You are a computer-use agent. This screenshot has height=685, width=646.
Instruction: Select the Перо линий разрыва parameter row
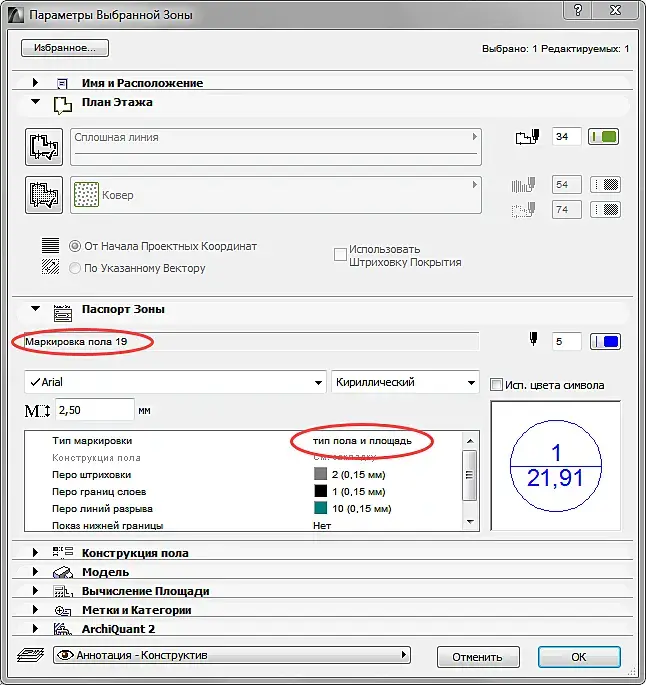click(x=243, y=509)
